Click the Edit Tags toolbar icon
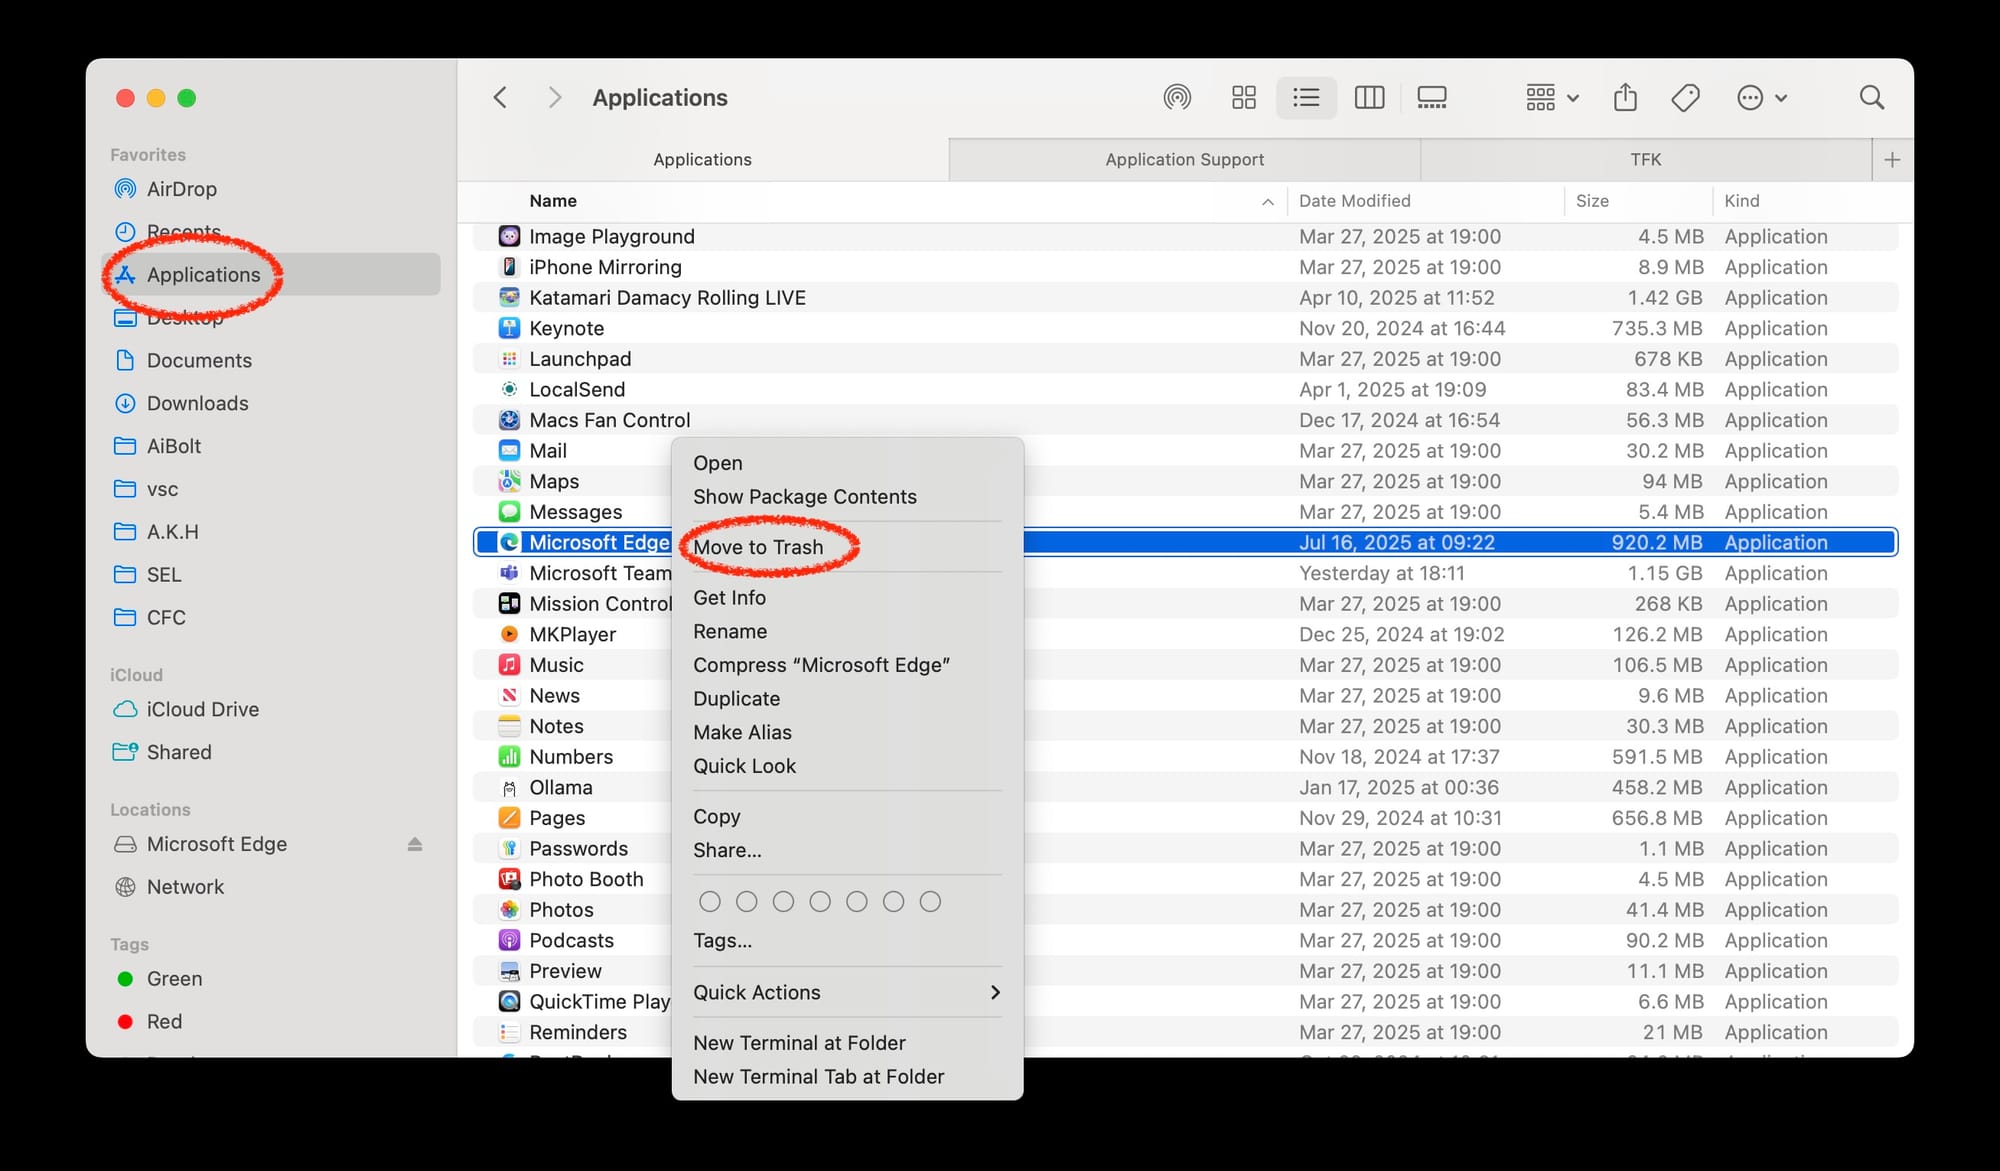Image resolution: width=2000 pixels, height=1171 pixels. point(1685,97)
